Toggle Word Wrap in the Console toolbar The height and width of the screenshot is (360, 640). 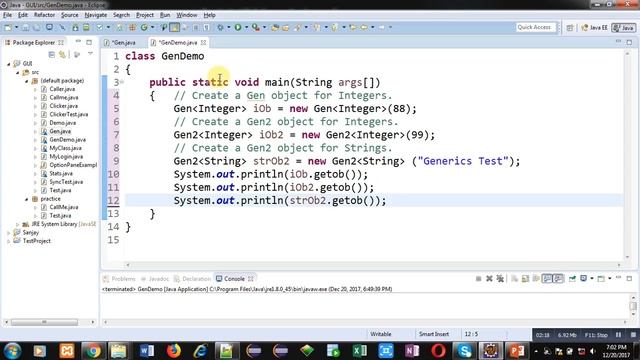(x=536, y=279)
